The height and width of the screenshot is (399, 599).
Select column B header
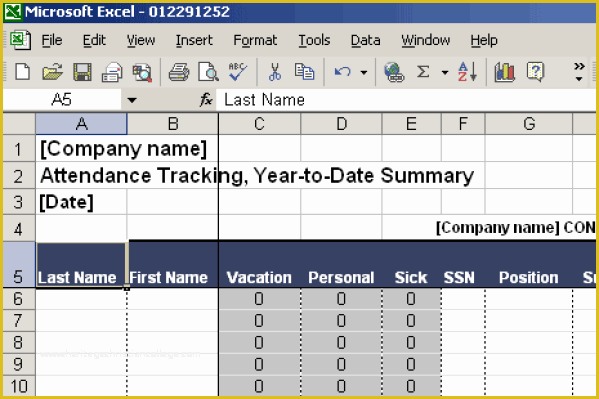point(173,123)
